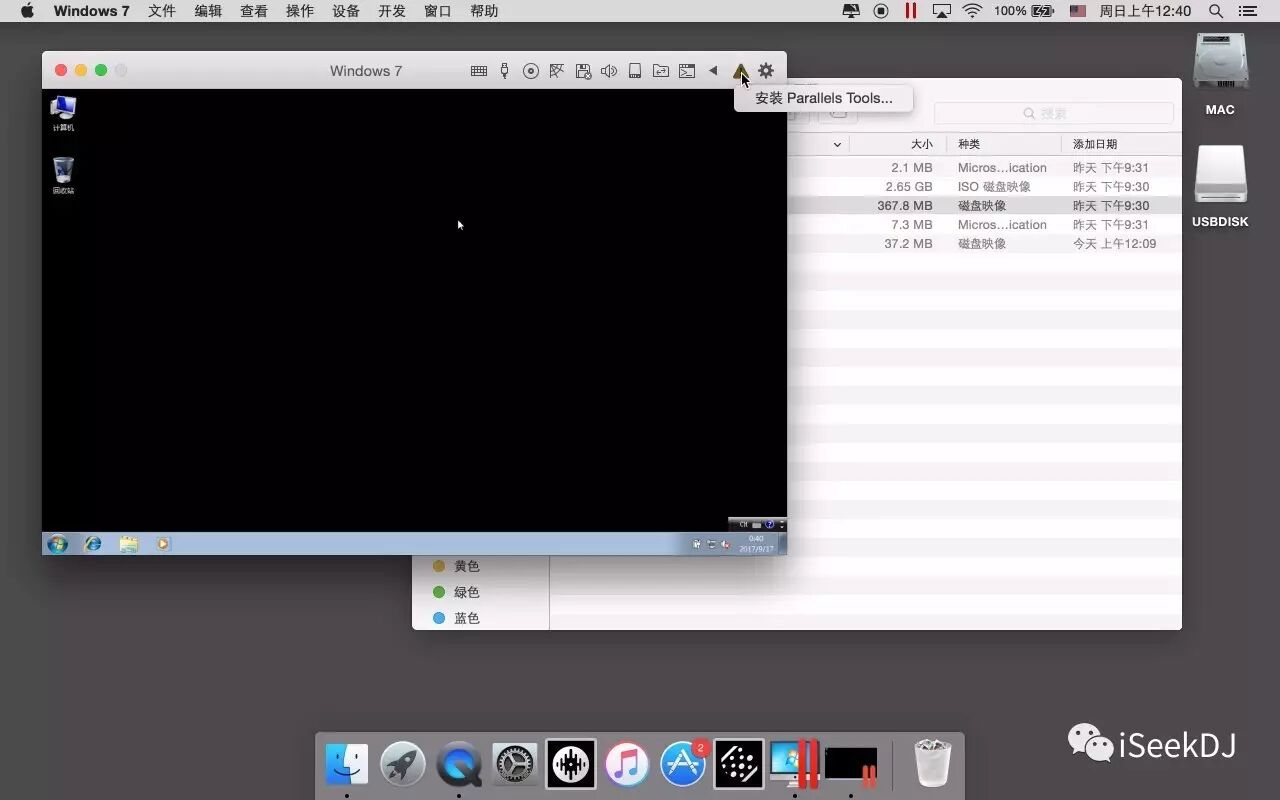Click the network adapter icon in toolbar

click(x=557, y=71)
